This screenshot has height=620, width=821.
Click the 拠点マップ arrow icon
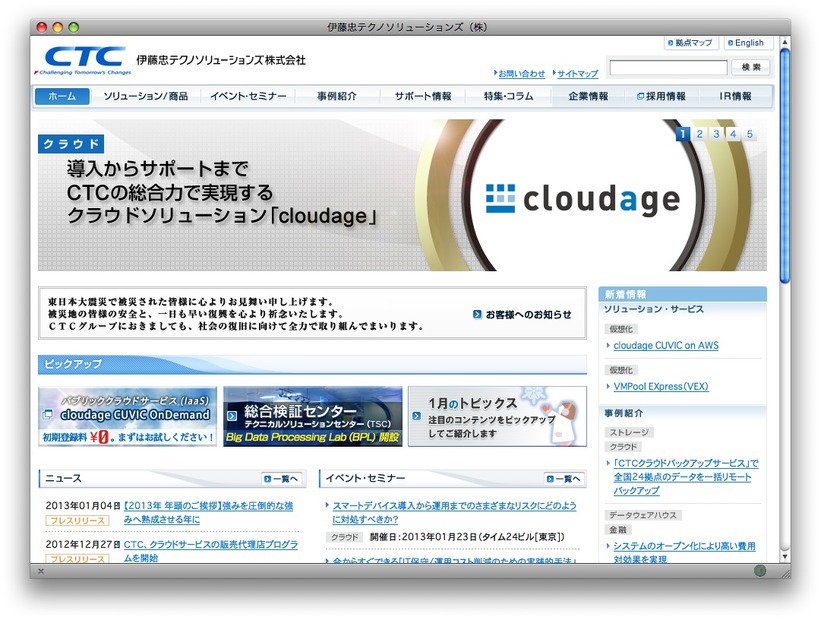coord(670,43)
